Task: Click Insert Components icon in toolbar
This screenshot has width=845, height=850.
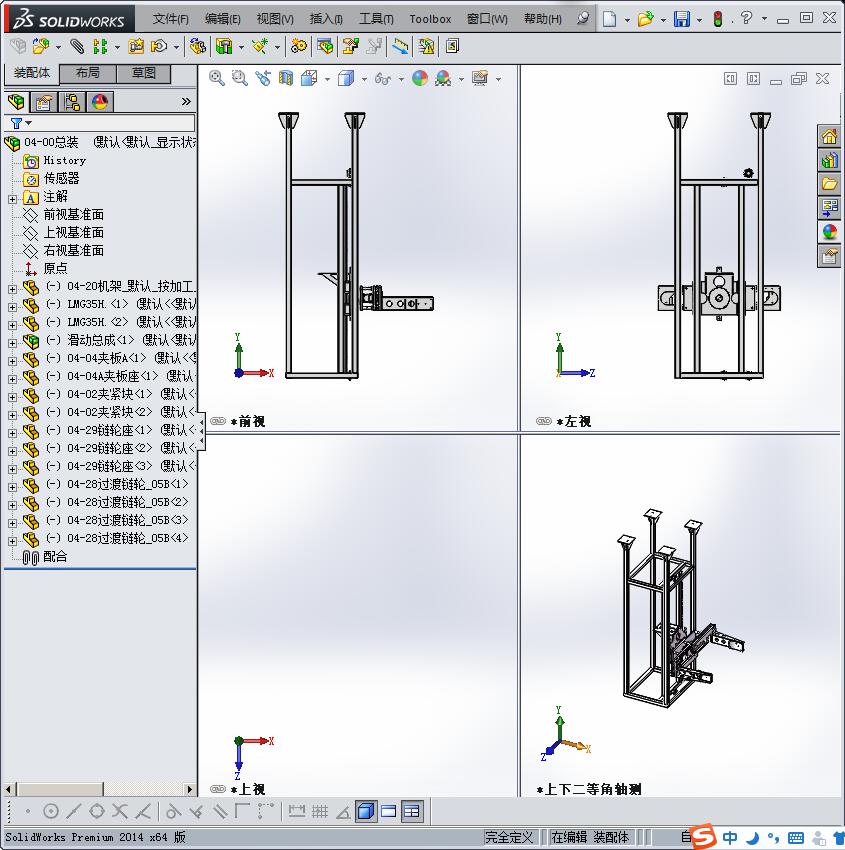Action: tap(41, 47)
